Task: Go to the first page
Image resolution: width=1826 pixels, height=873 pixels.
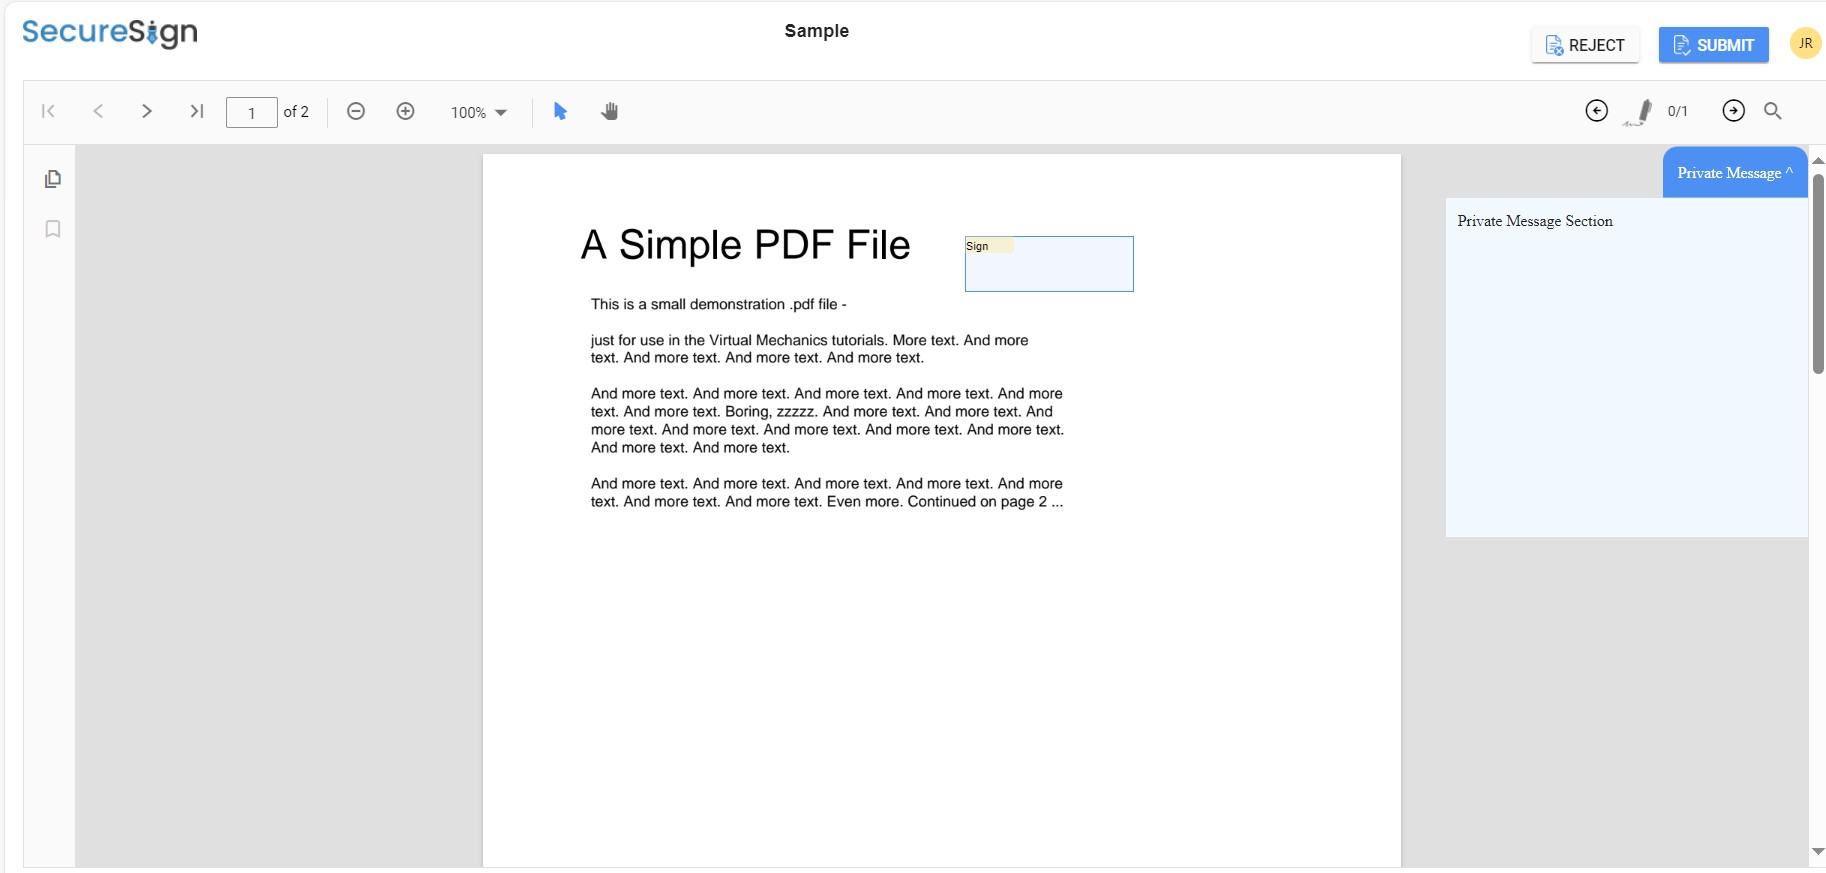Action: [x=48, y=111]
